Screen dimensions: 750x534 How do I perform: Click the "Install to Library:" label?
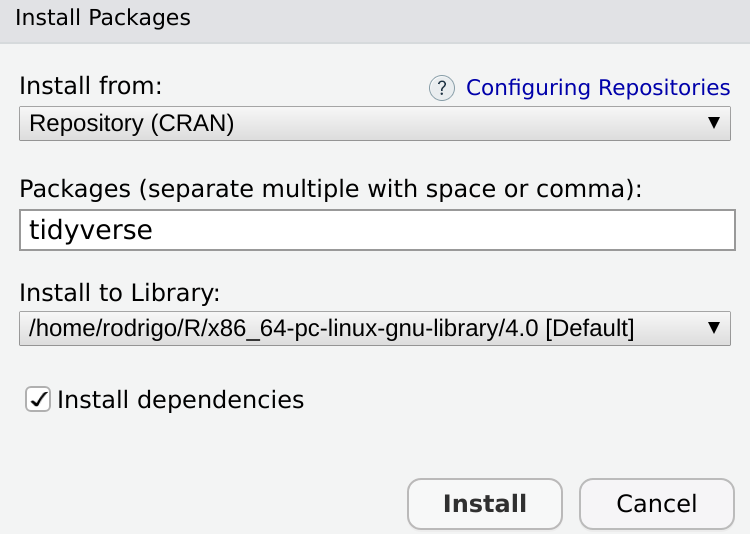click(x=119, y=293)
